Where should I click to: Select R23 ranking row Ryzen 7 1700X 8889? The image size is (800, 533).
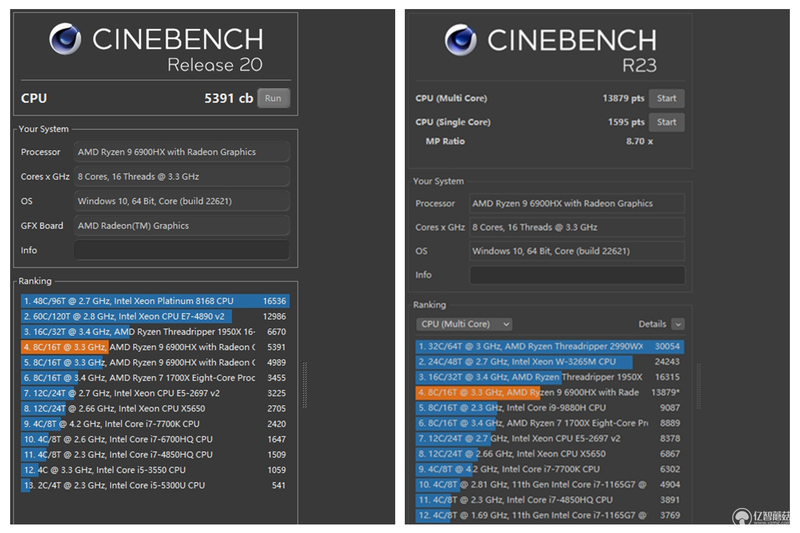[549, 423]
